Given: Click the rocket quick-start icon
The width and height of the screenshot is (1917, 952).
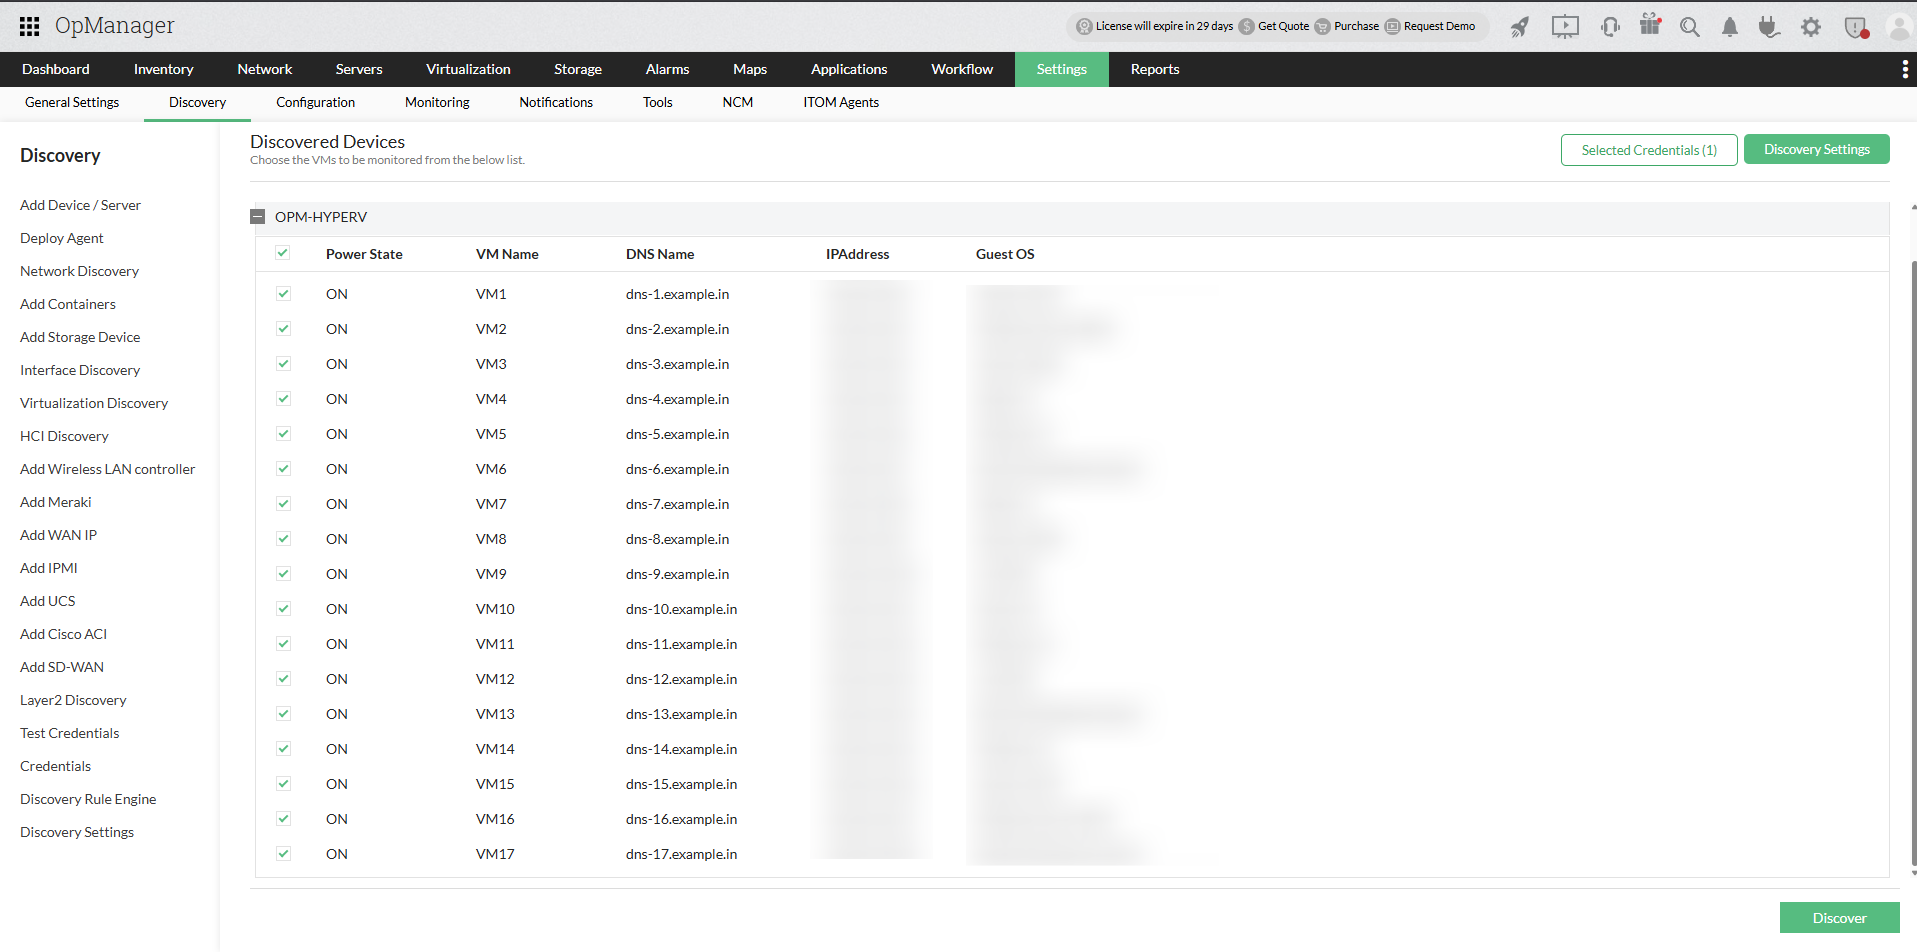Looking at the screenshot, I should click(x=1519, y=27).
